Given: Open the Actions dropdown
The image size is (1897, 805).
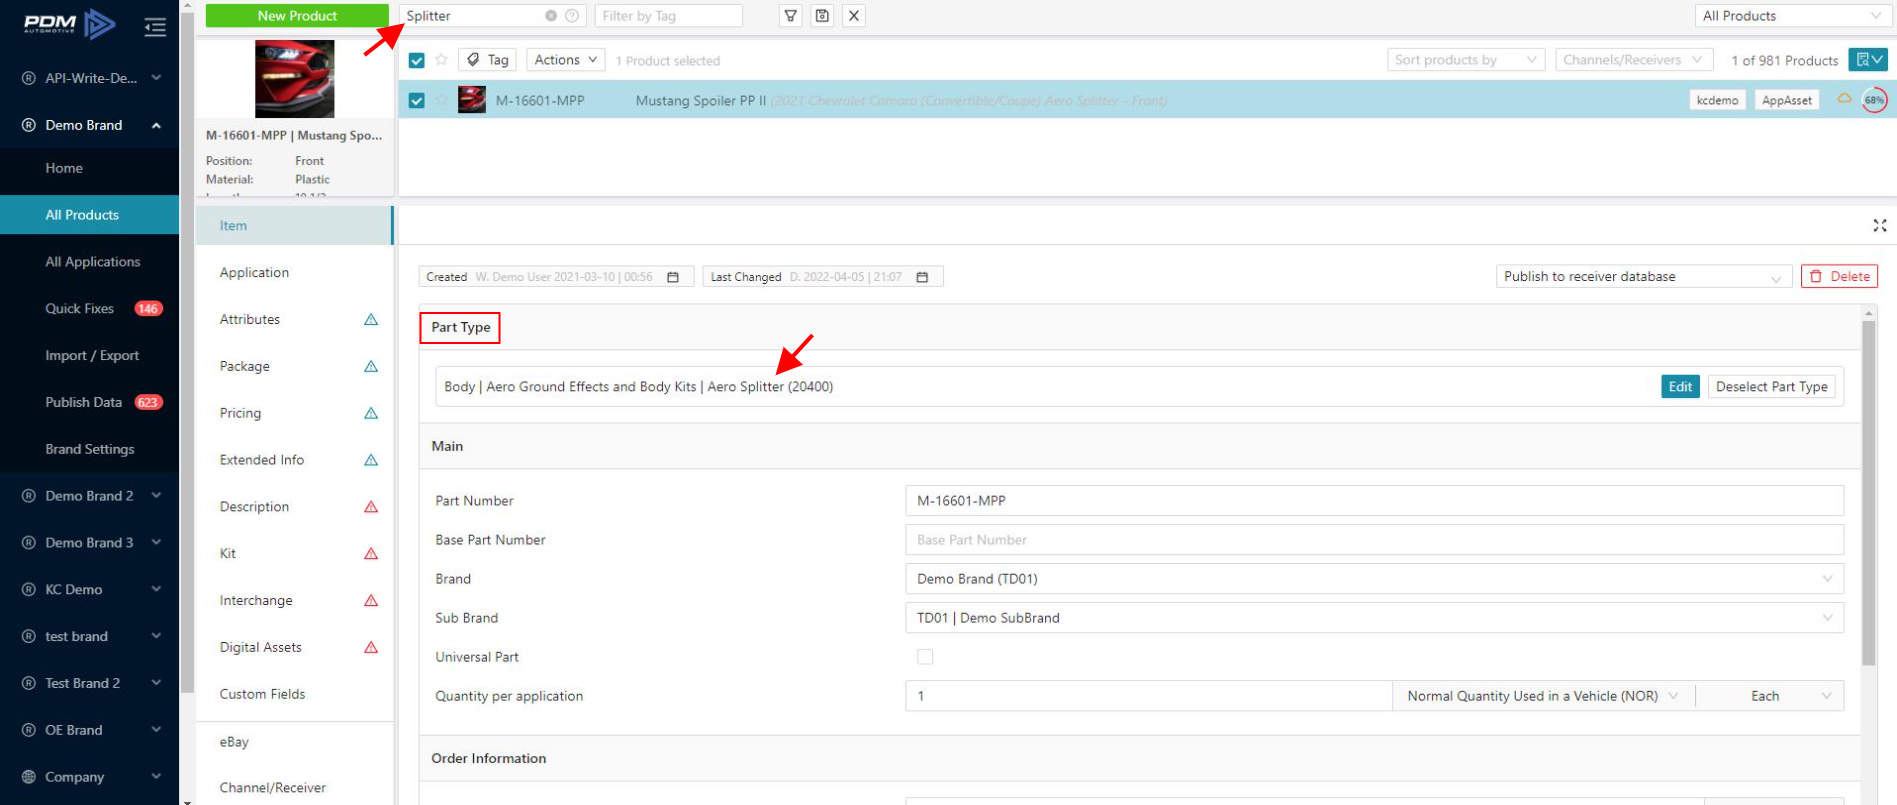Looking at the screenshot, I should (565, 60).
